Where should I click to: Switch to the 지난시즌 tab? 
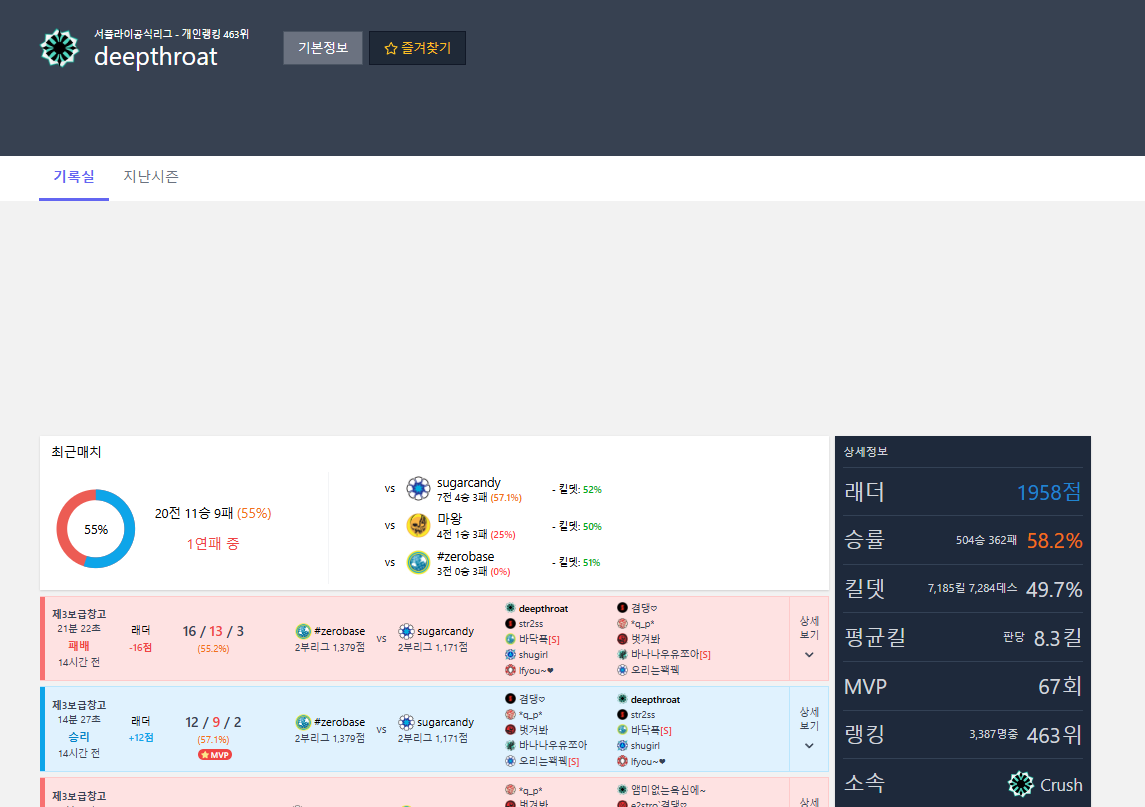[151, 177]
